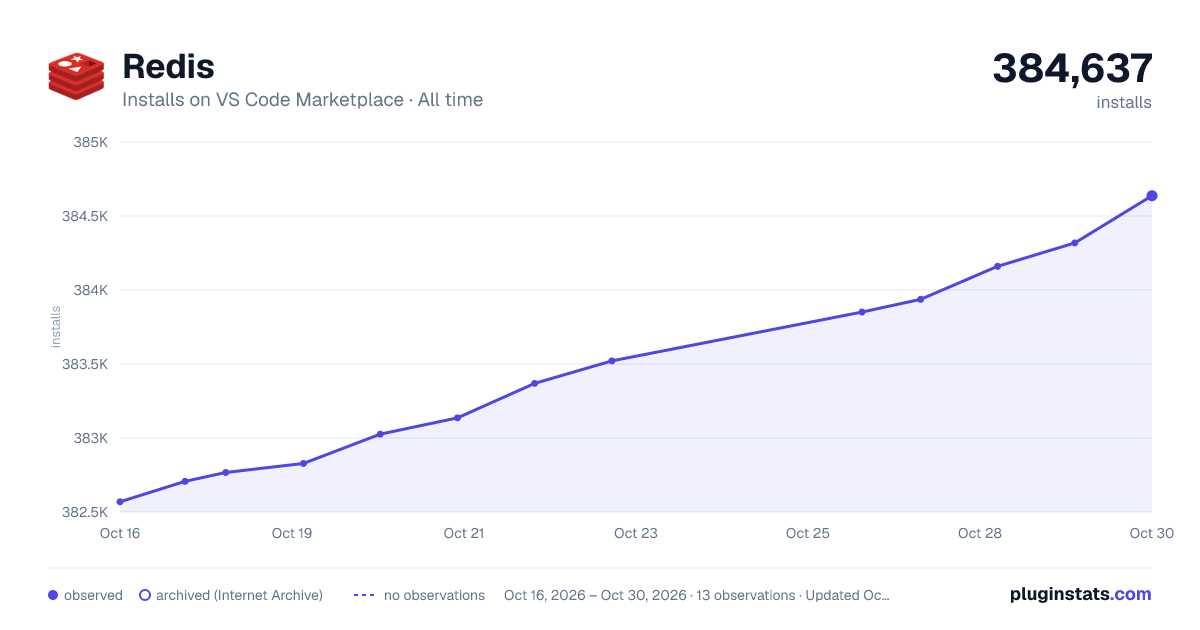The height and width of the screenshot is (630, 1200).
Task: Select the first data point at Oct 16
Action: click(120, 502)
